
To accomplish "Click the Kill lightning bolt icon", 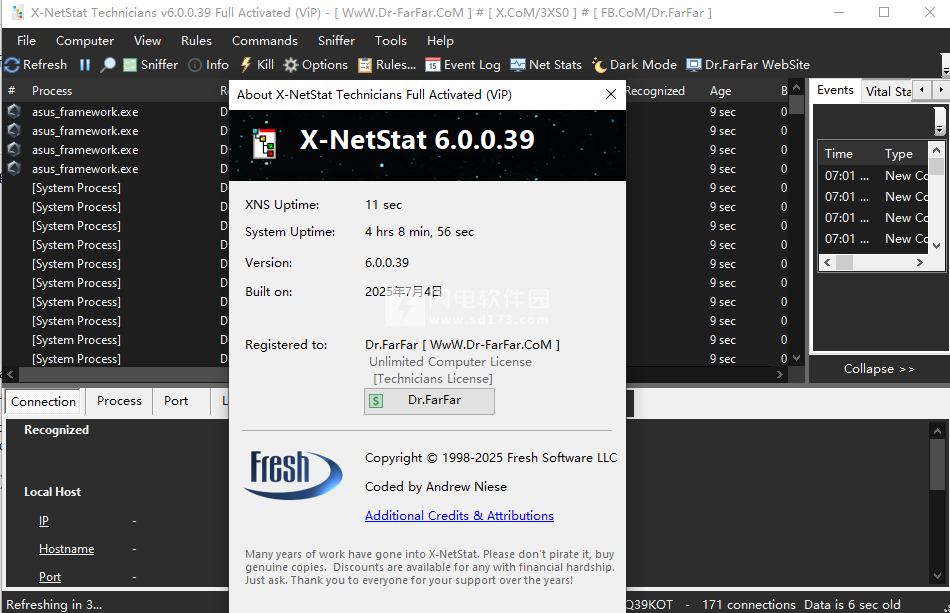I will tap(246, 65).
